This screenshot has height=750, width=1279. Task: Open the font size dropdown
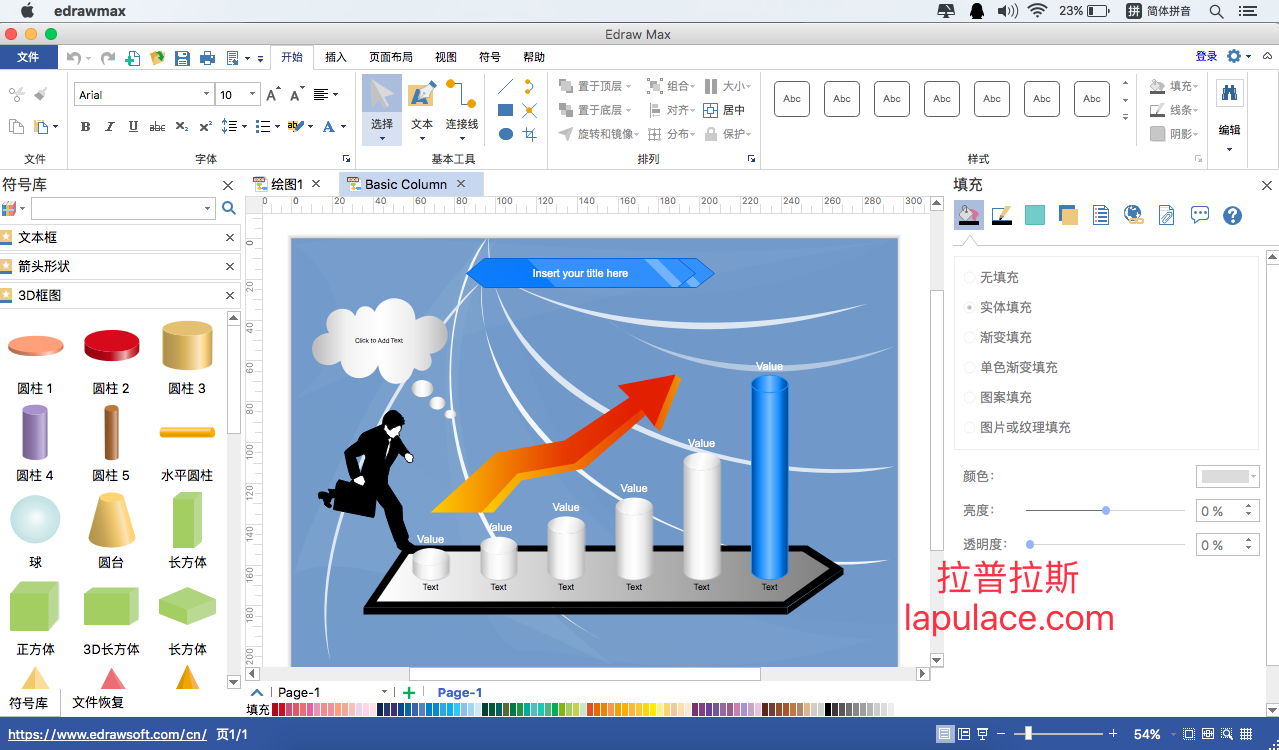click(x=251, y=95)
